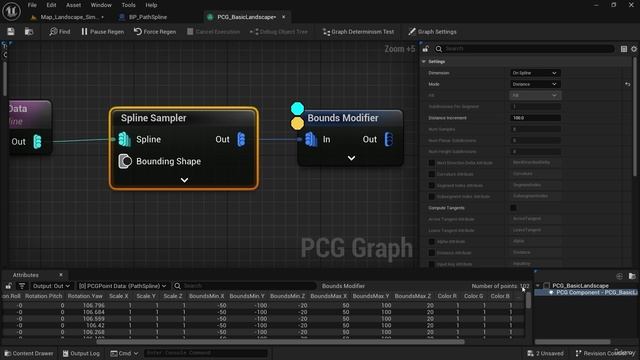Open Graph Settings

(433, 31)
